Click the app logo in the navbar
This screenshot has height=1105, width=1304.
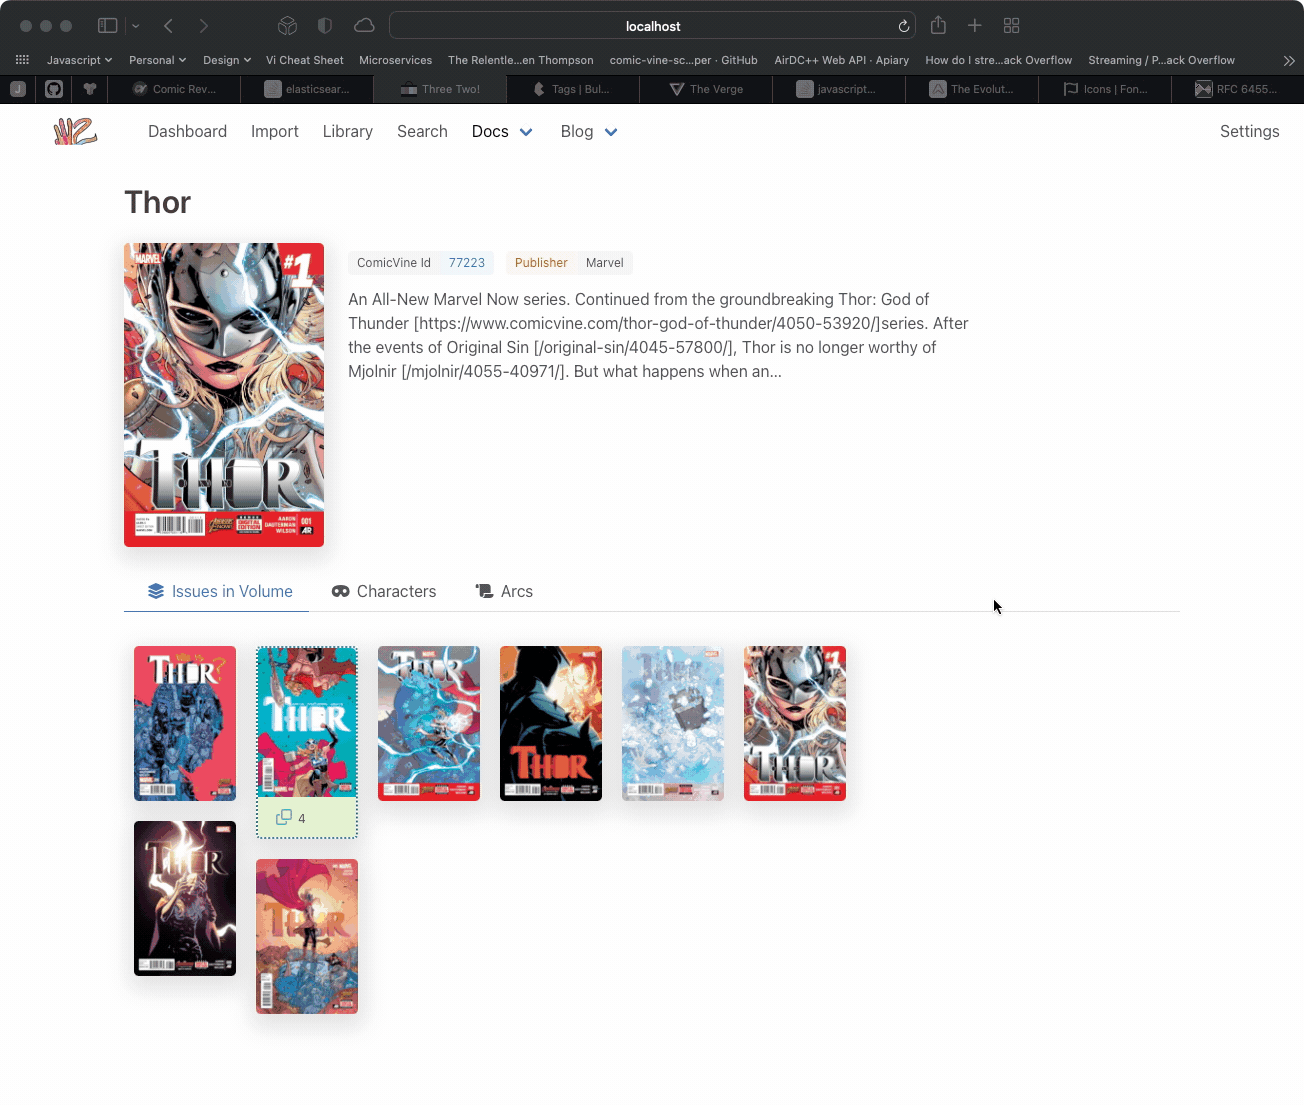[75, 131]
